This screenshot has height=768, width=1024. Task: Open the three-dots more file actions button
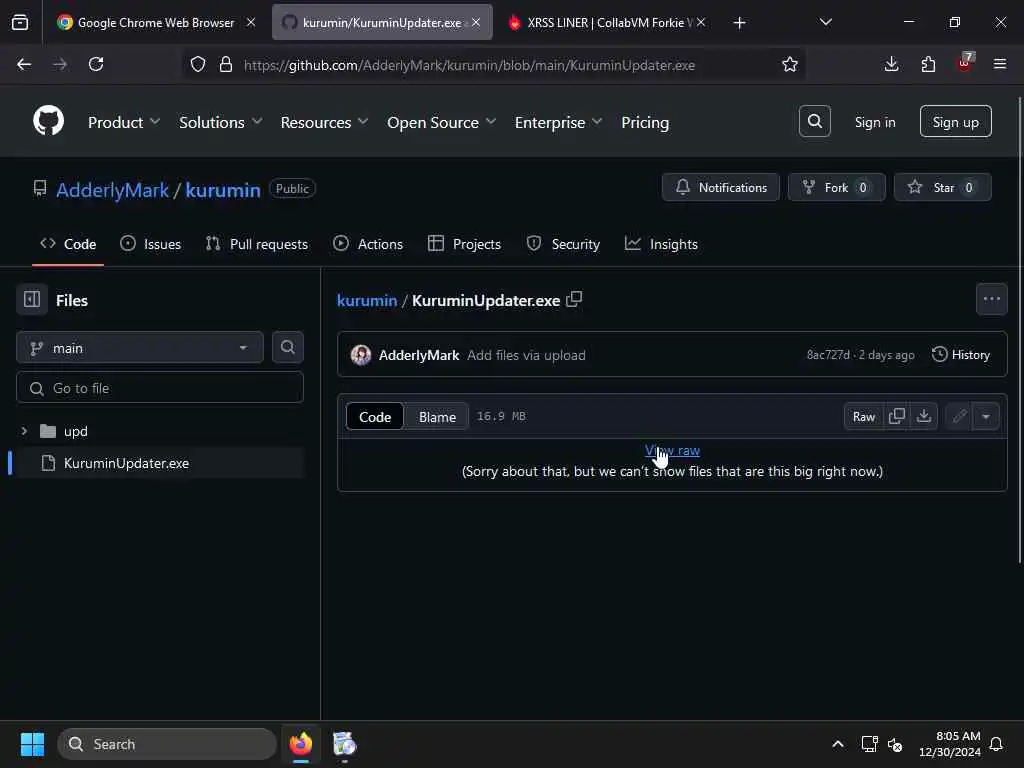(991, 299)
